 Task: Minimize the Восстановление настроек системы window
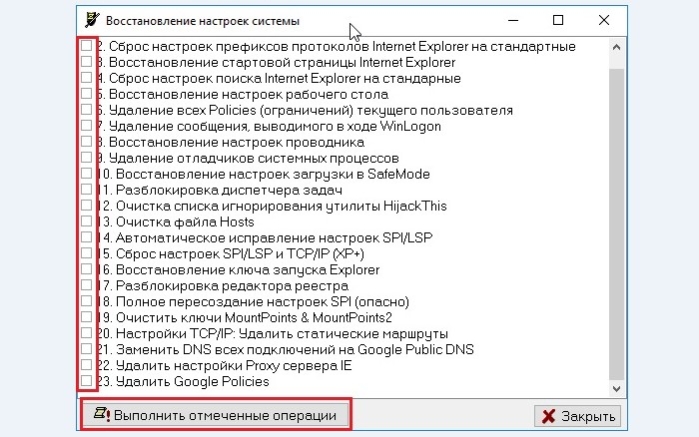click(x=513, y=21)
